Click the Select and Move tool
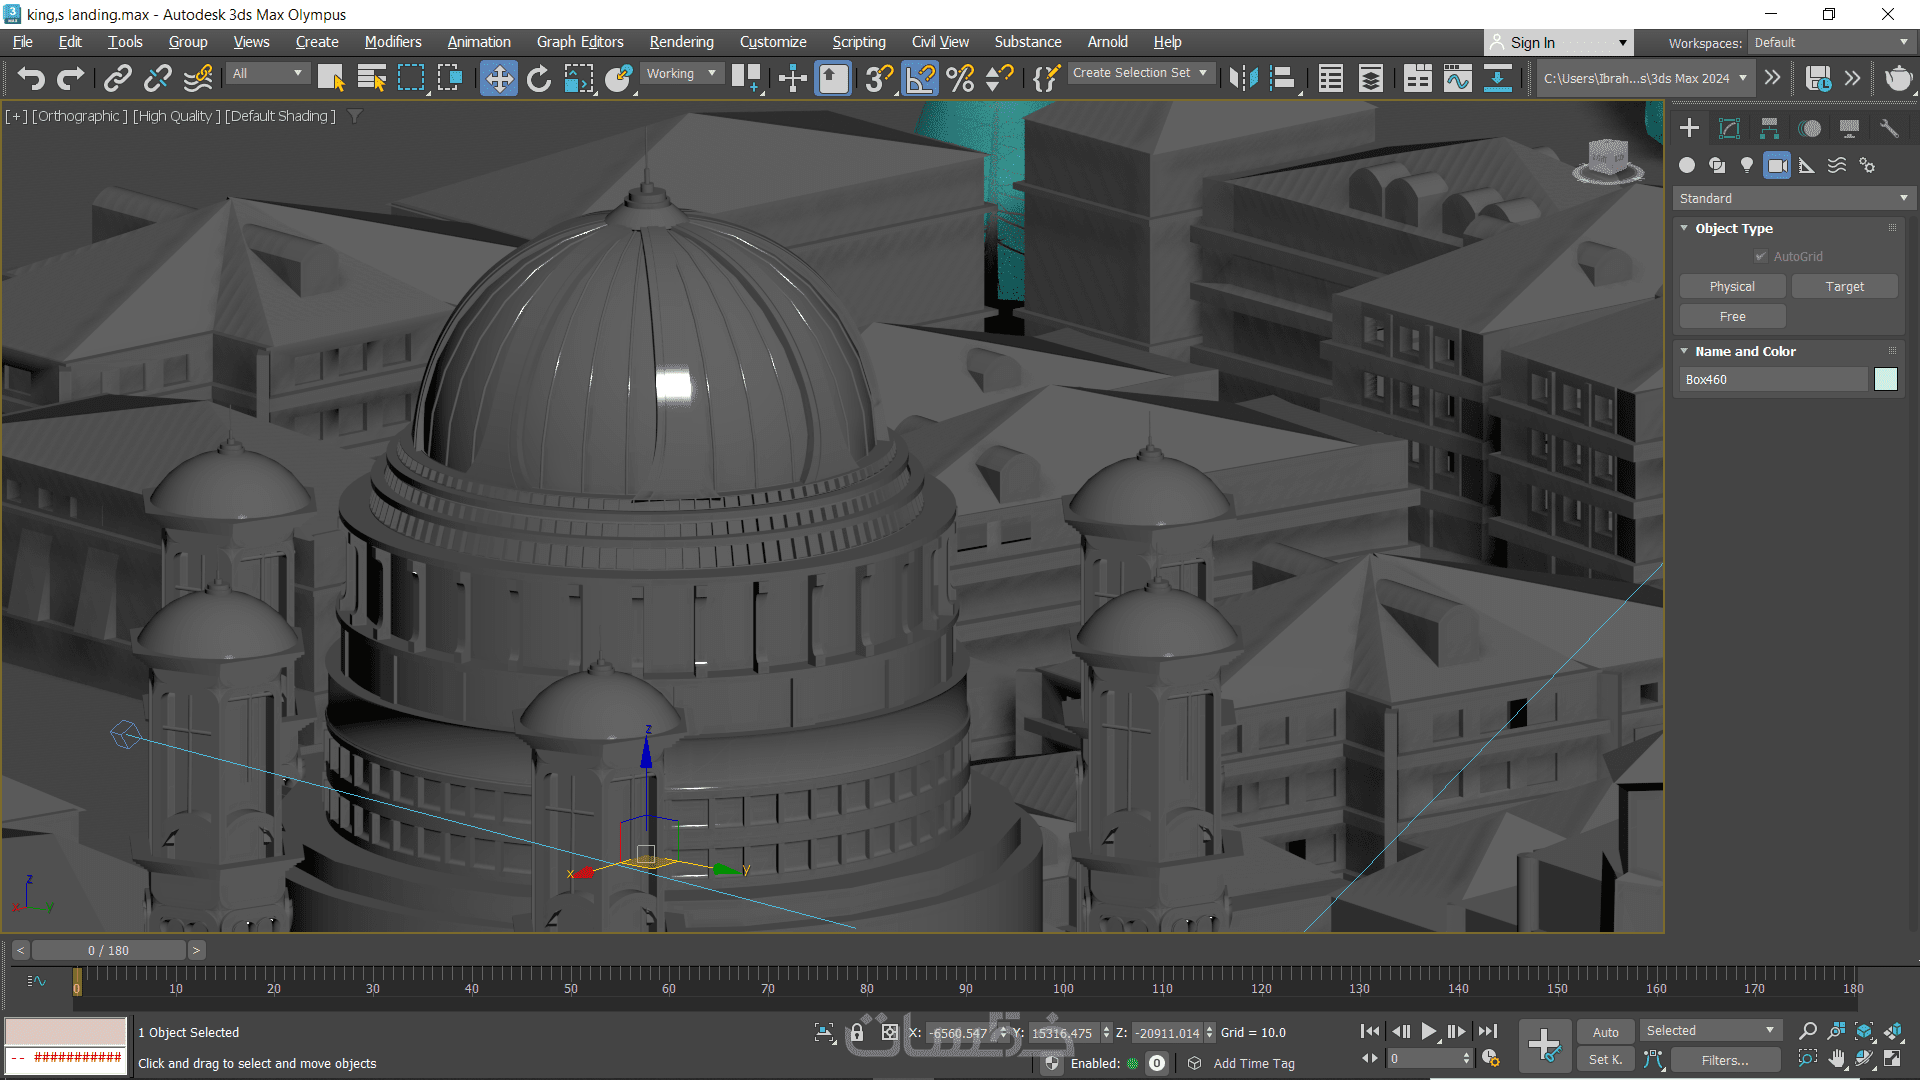 tap(498, 78)
